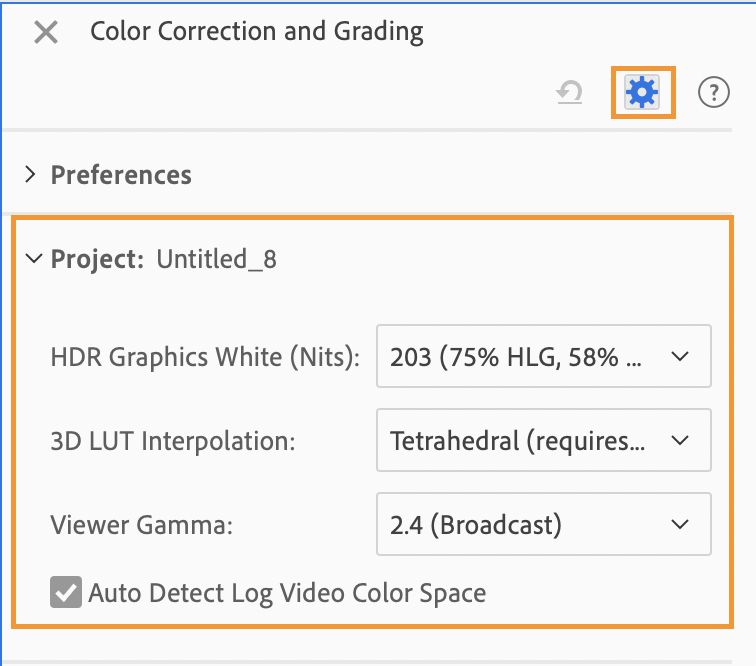Collapse the Project section chevron
Viewport: 756px width, 666px height.
33,260
